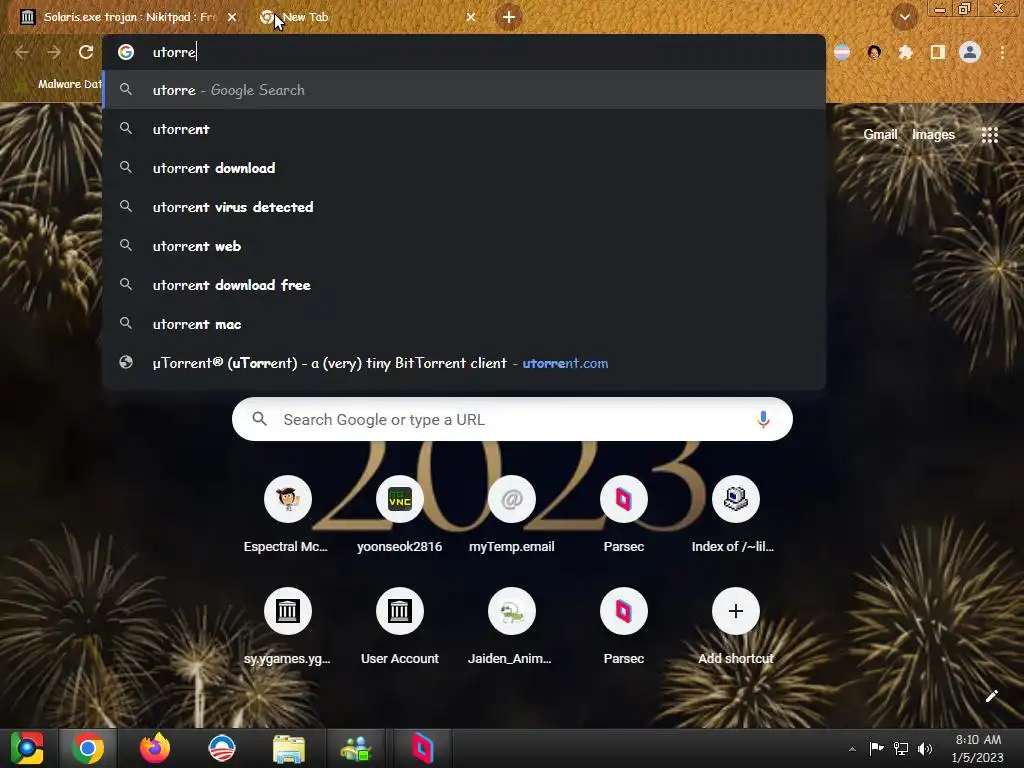
Task: Open the Images link
Action: pyautogui.click(x=933, y=135)
